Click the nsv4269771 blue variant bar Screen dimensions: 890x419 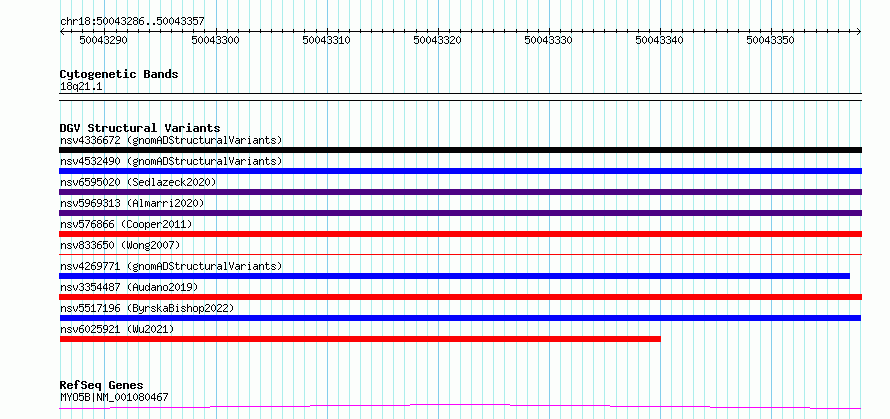pos(455,276)
